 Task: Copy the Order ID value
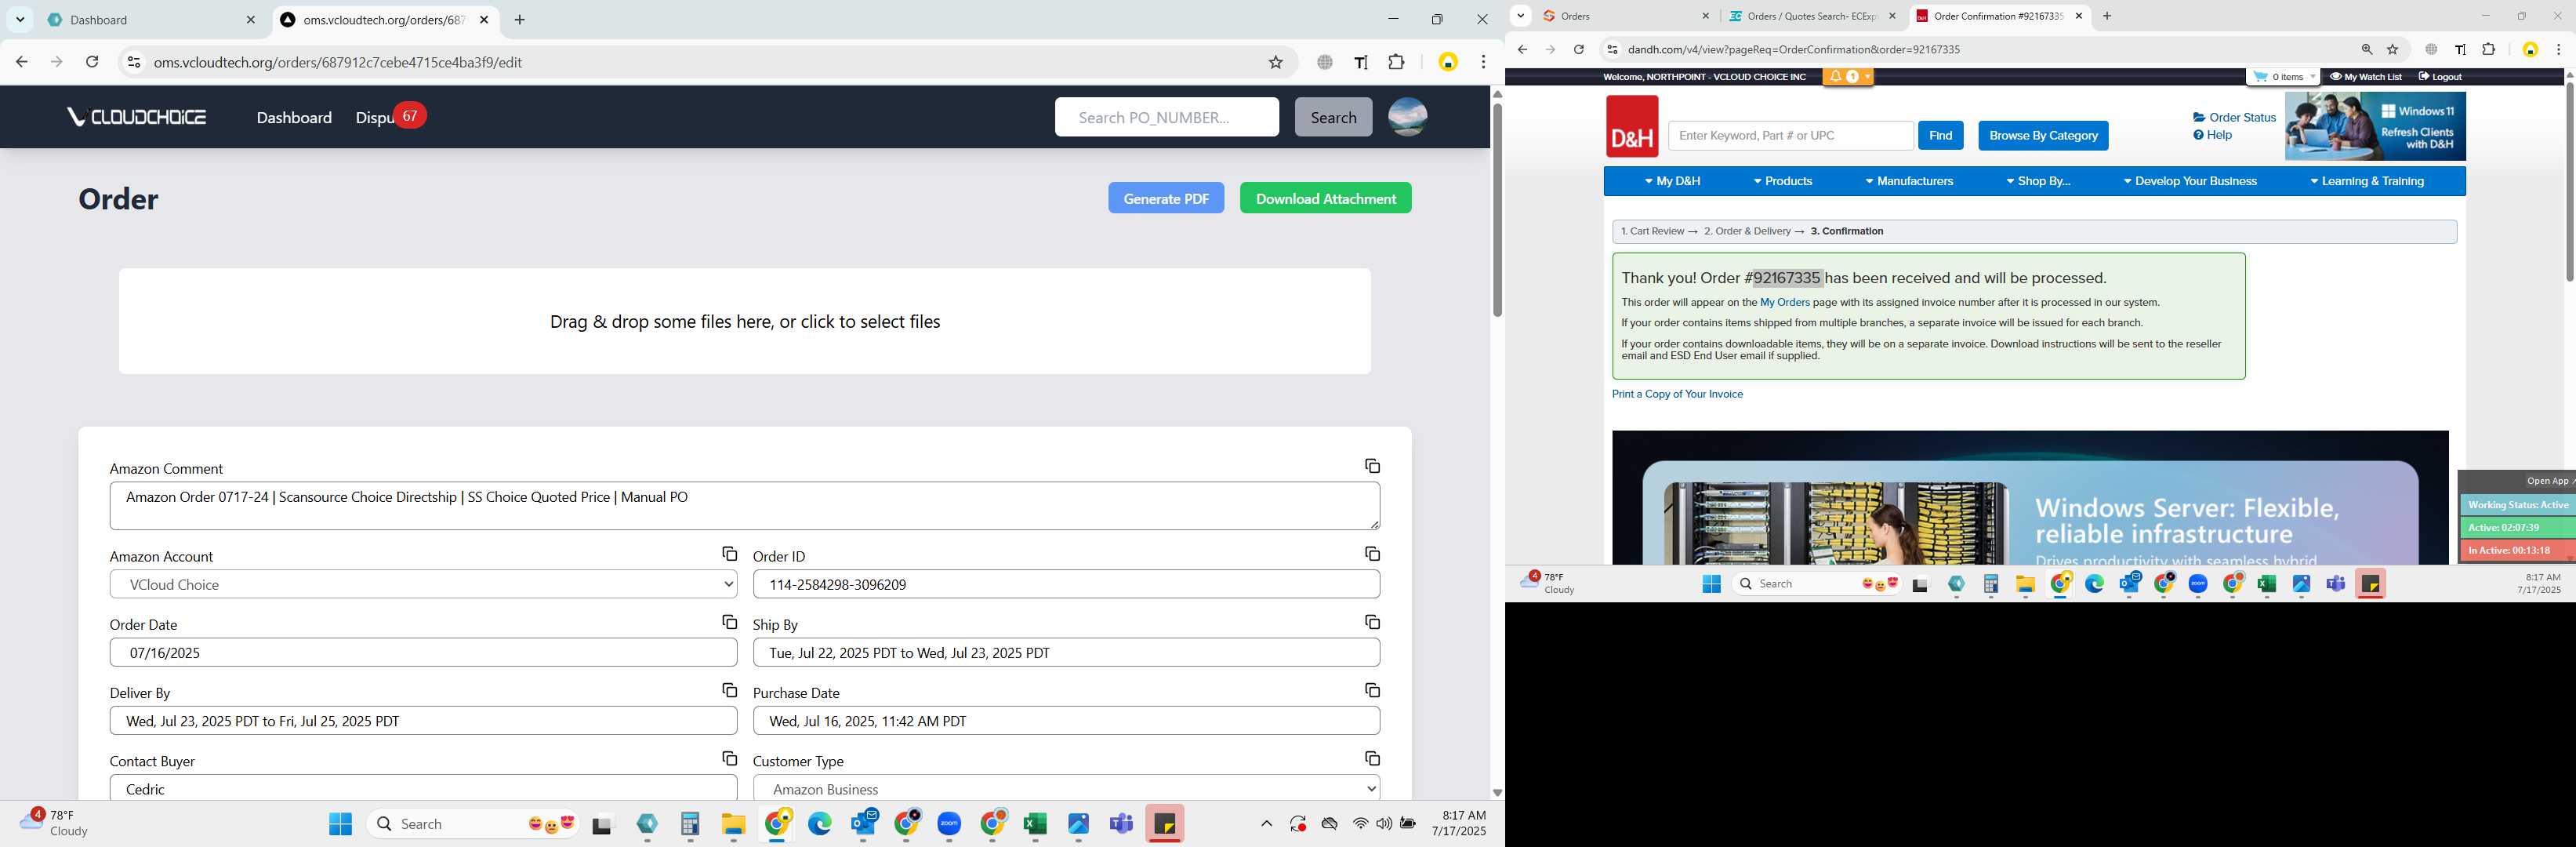[x=1372, y=554]
